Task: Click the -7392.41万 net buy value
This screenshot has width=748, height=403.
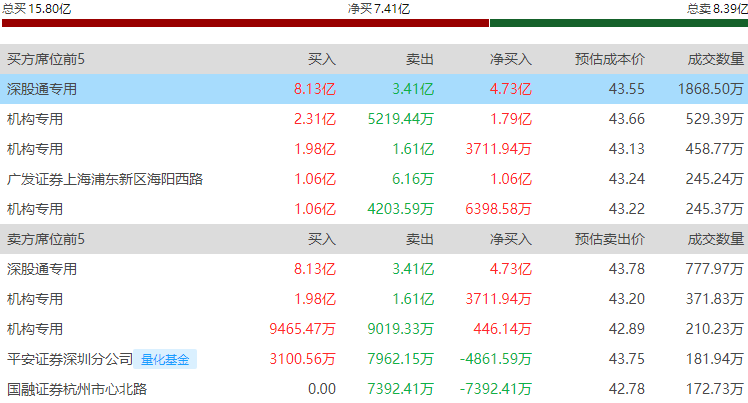Action: pos(496,390)
